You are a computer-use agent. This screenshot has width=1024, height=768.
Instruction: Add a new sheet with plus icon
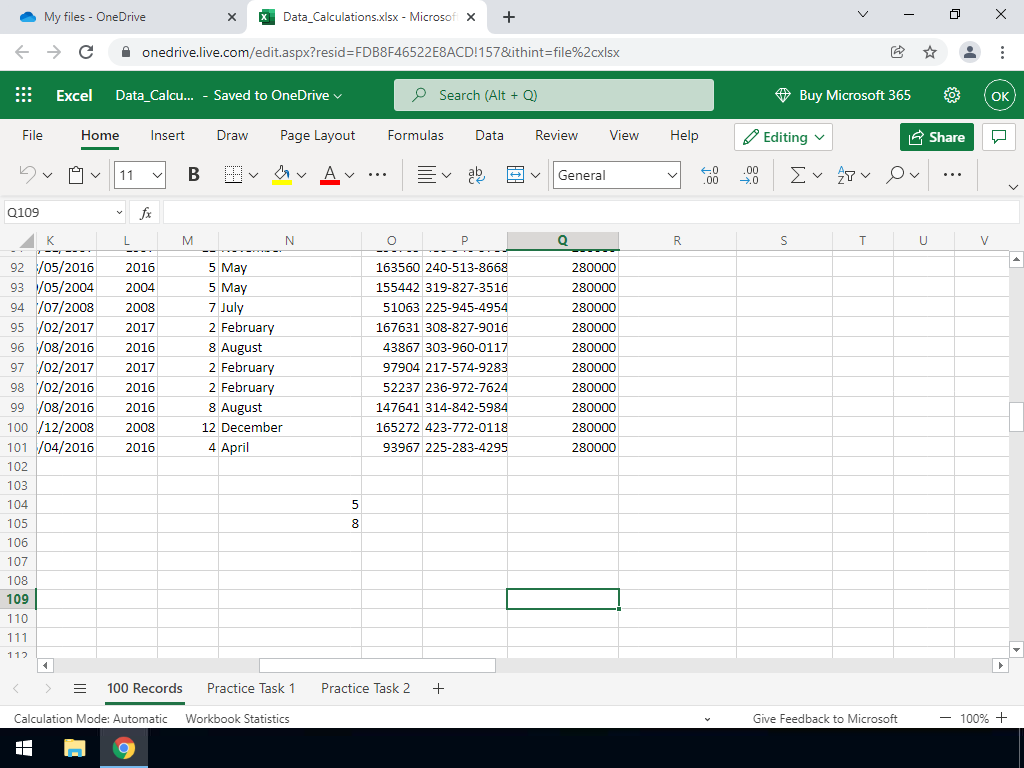pos(438,688)
